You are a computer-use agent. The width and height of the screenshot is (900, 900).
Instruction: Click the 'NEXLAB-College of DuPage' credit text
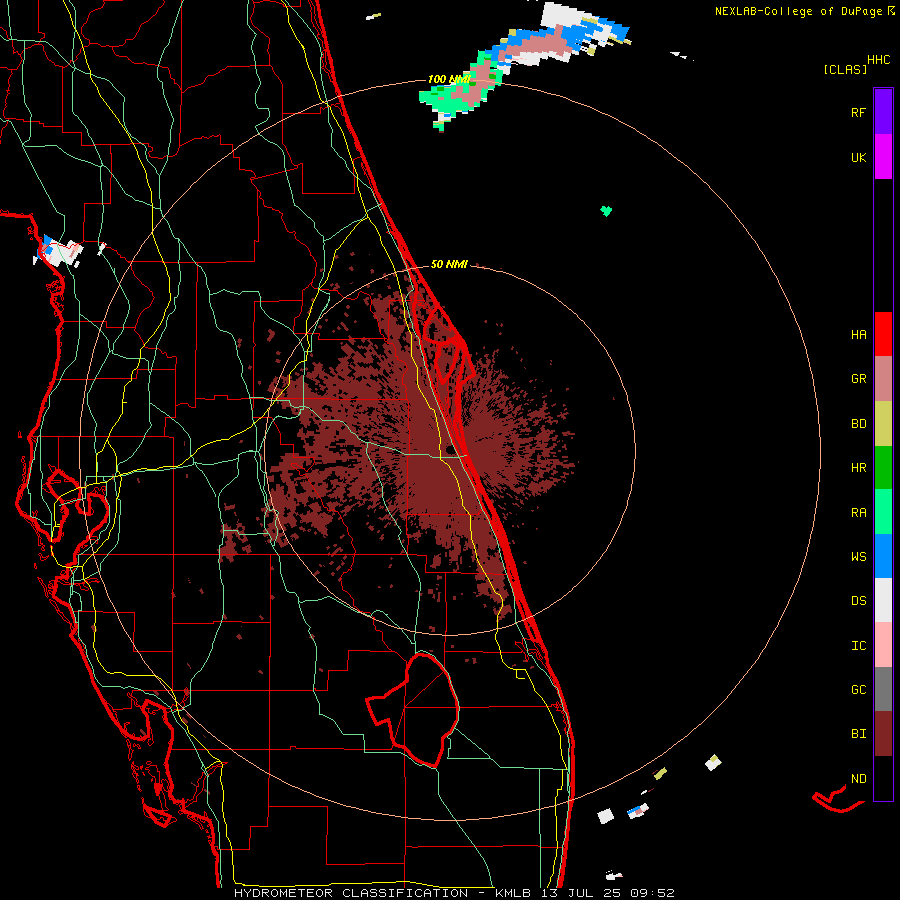798,11
